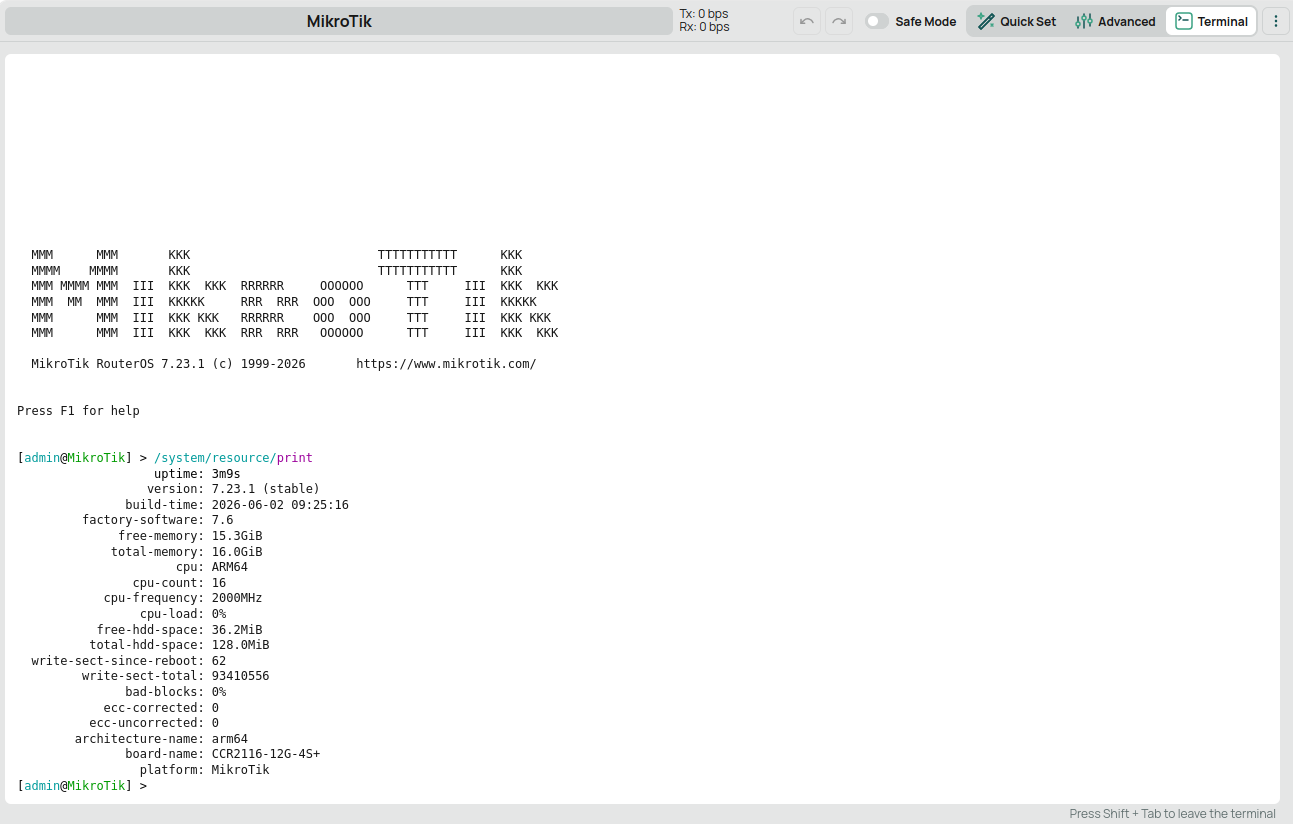Image resolution: width=1293 pixels, height=824 pixels.
Task: Toggle the Safe Mode switch
Action: click(877, 21)
